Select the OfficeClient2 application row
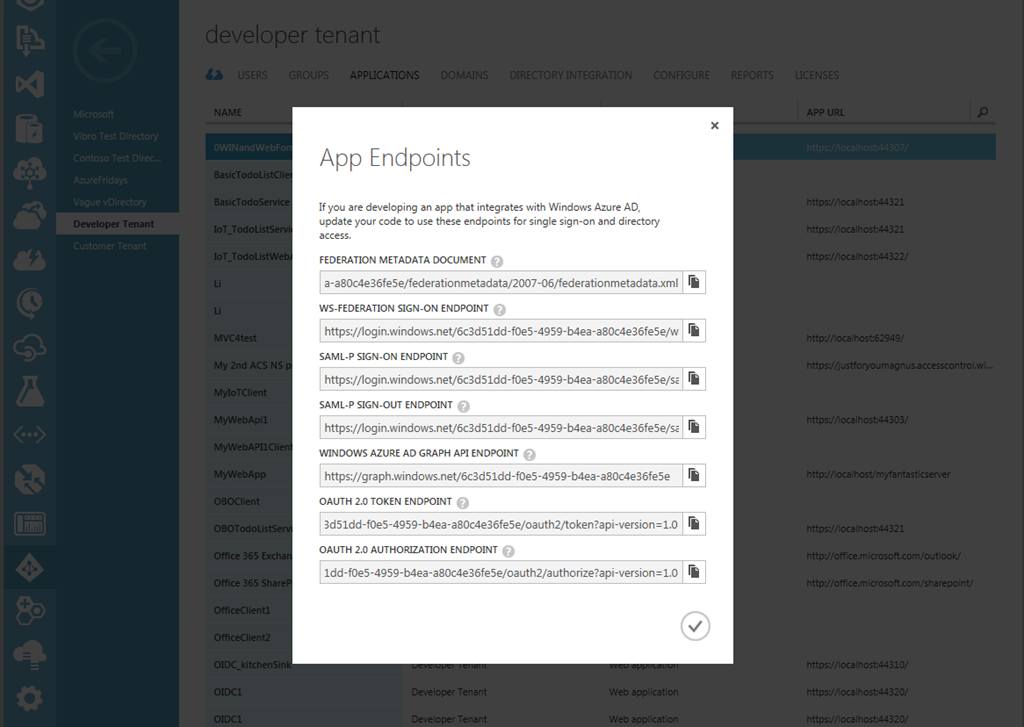 click(x=242, y=638)
